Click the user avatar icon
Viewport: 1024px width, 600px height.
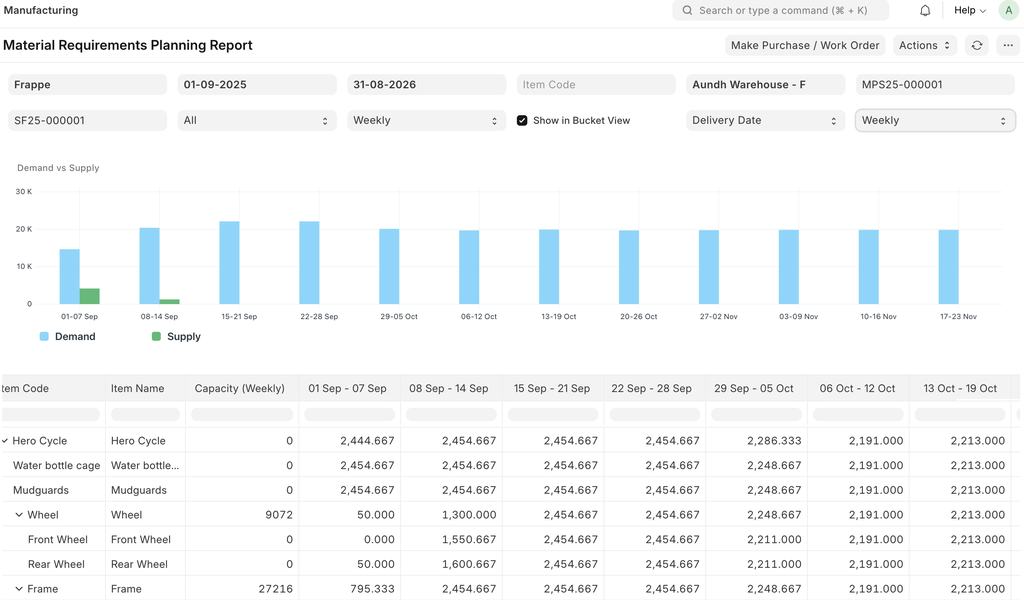tap(1008, 11)
